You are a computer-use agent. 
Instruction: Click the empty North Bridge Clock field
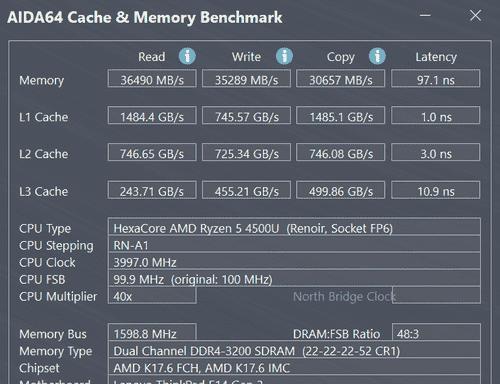(x=436, y=295)
